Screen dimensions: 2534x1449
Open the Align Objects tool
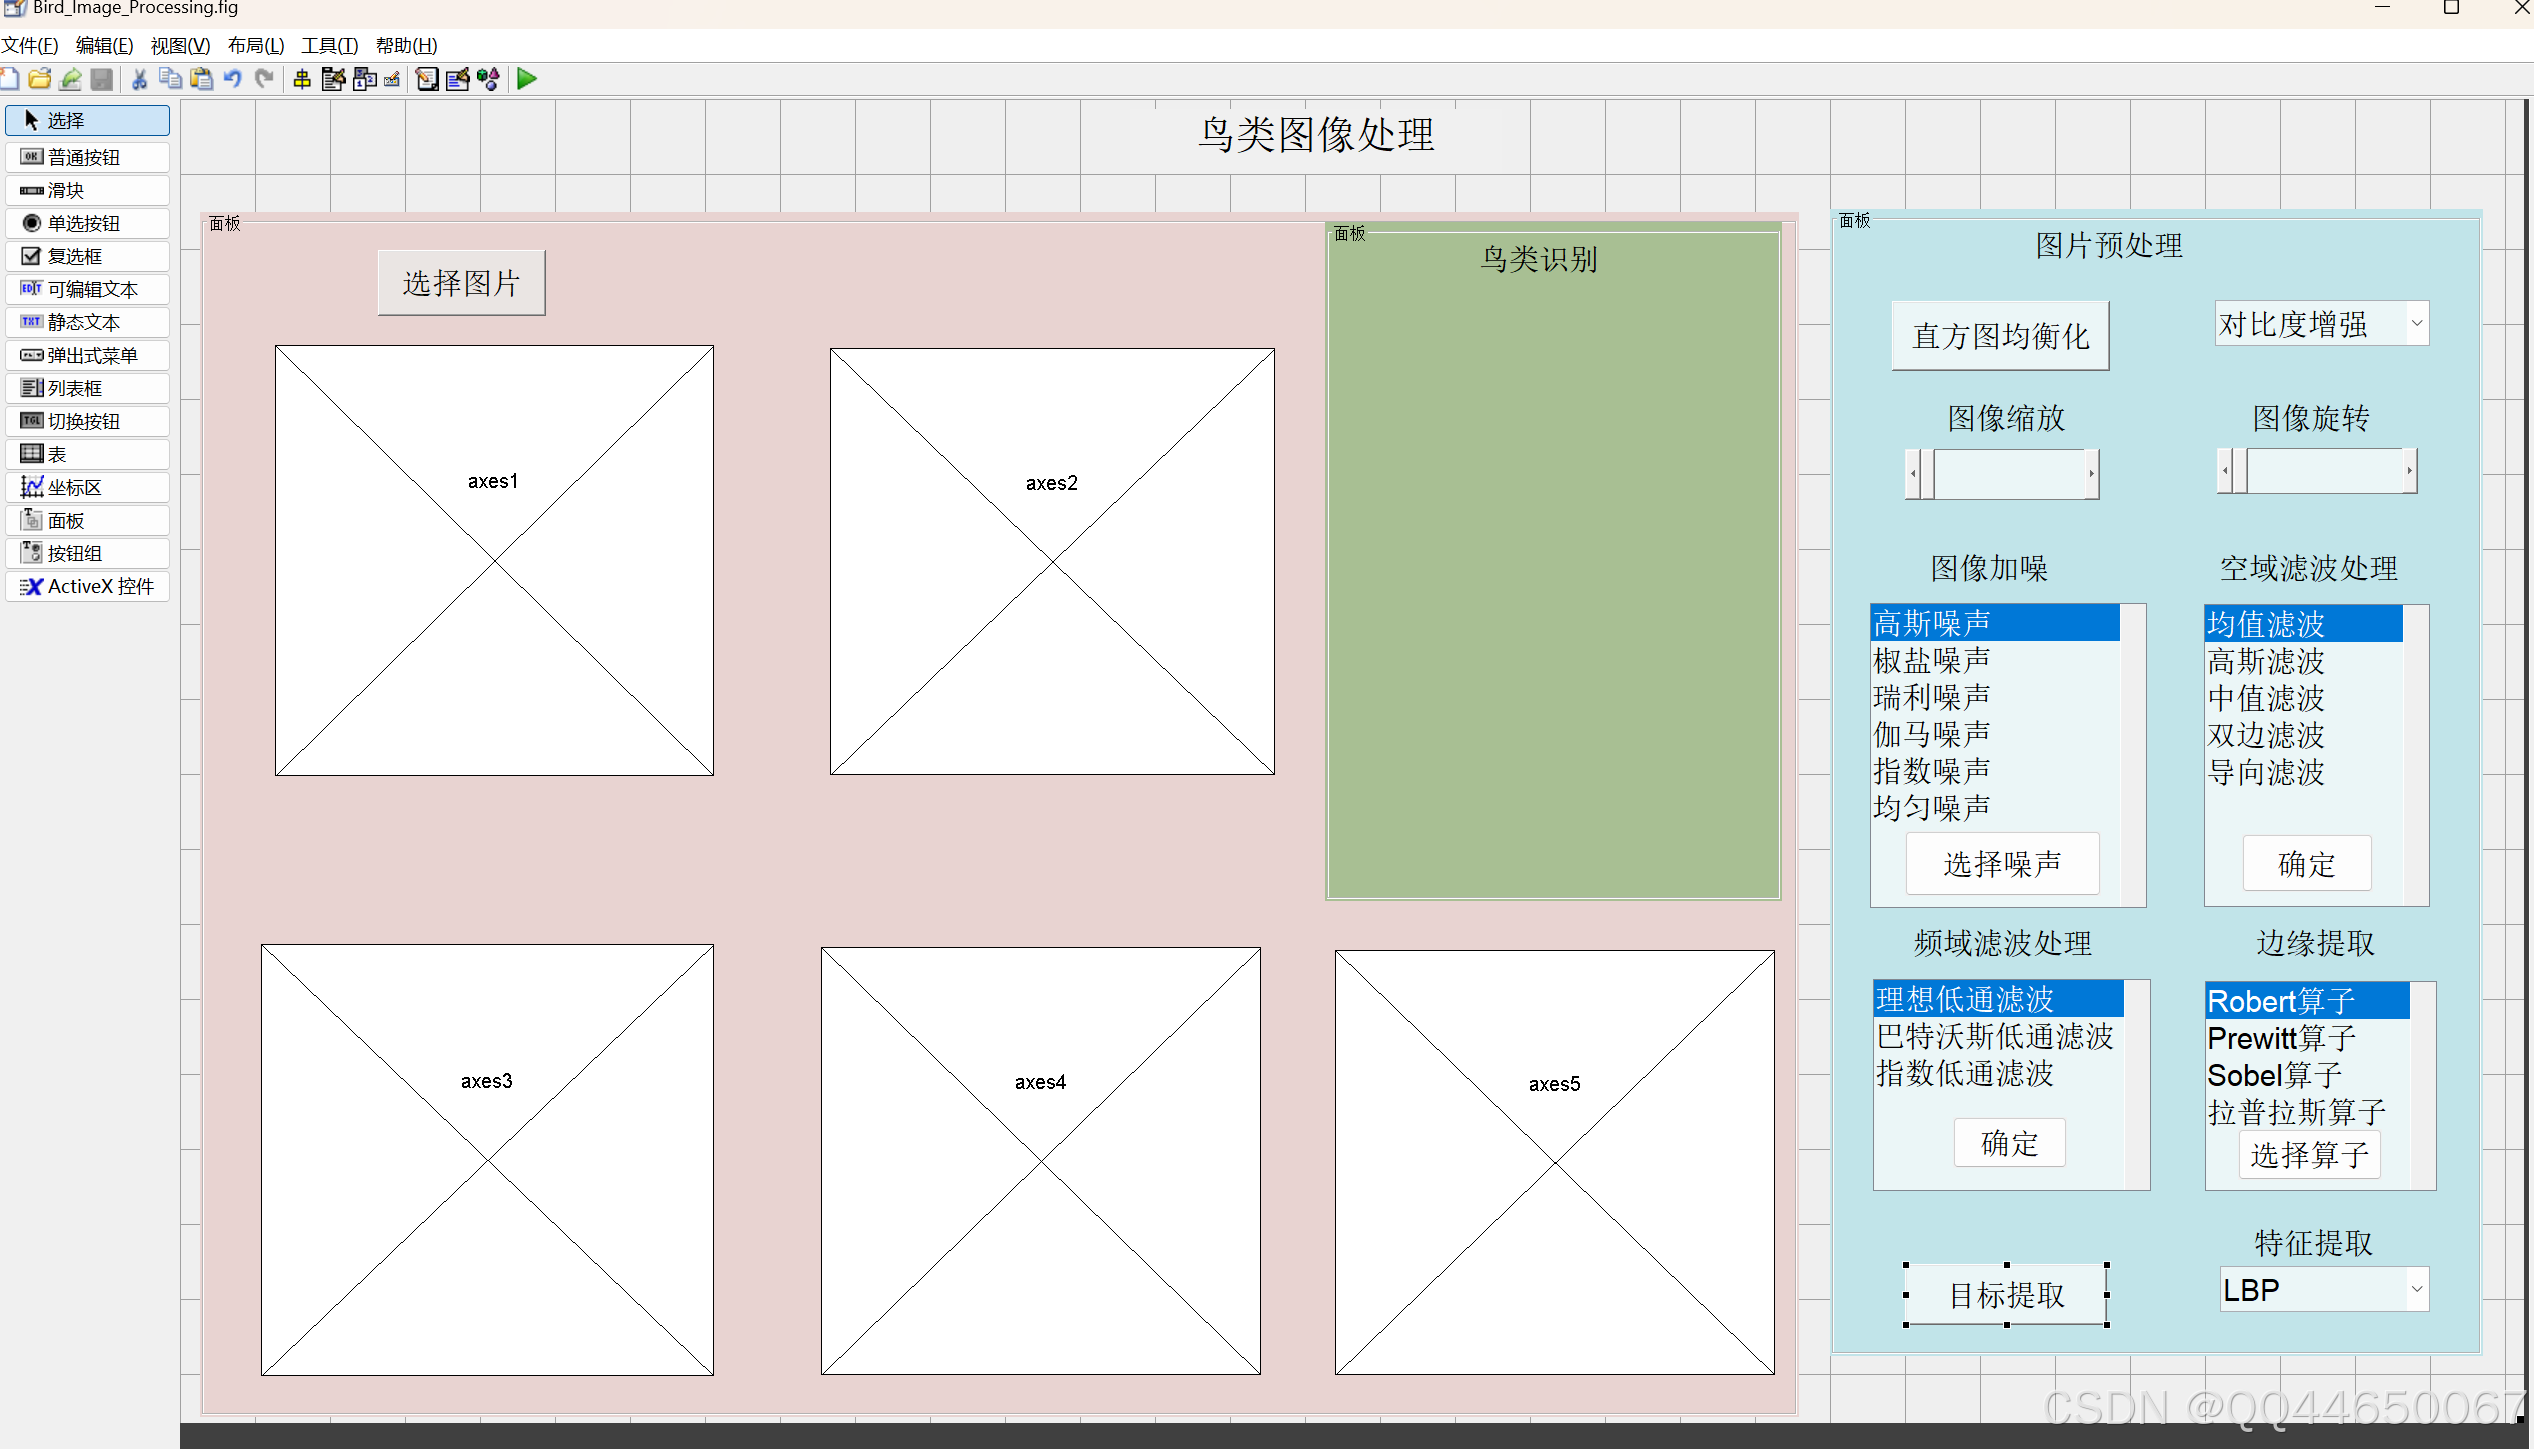[302, 79]
